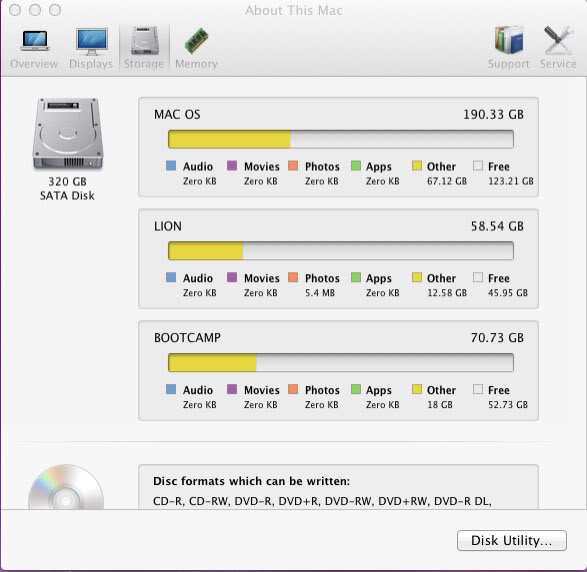Click the BOOTCAMP volume name
This screenshot has height=572, width=587.
click(x=187, y=338)
